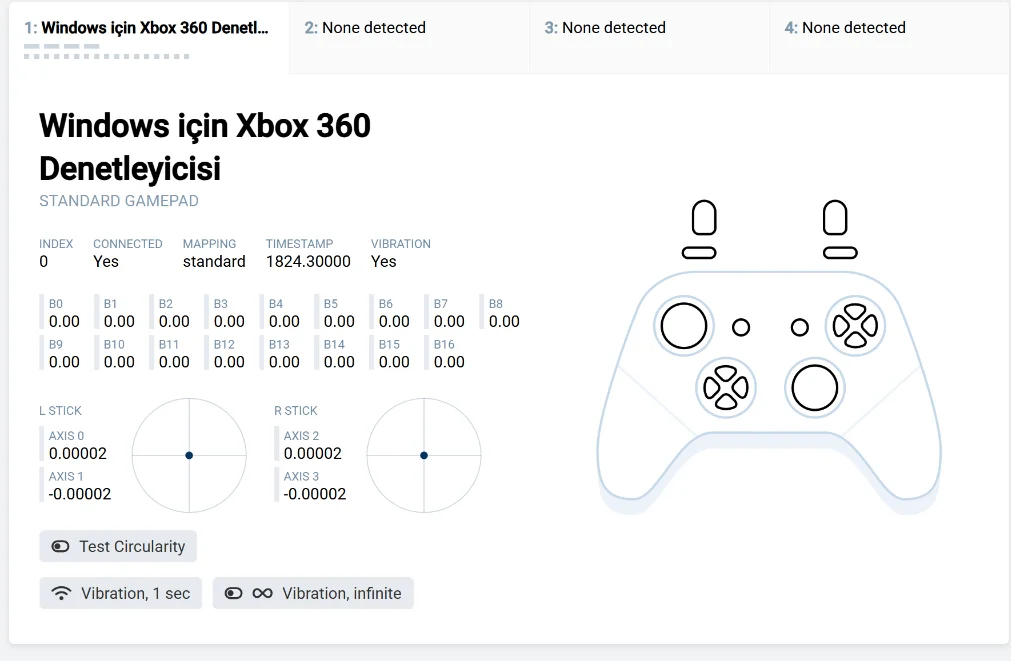Image resolution: width=1011 pixels, height=661 pixels.
Task: Select the left bumper on the controller diagram
Action: (699, 253)
